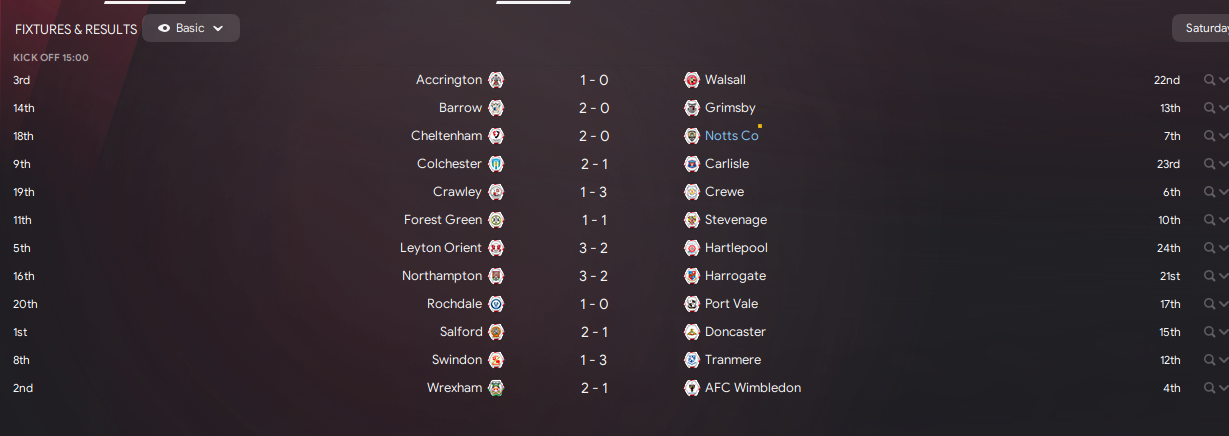Open the Notts Co team link
Image resolution: width=1229 pixels, height=436 pixels.
(731, 136)
